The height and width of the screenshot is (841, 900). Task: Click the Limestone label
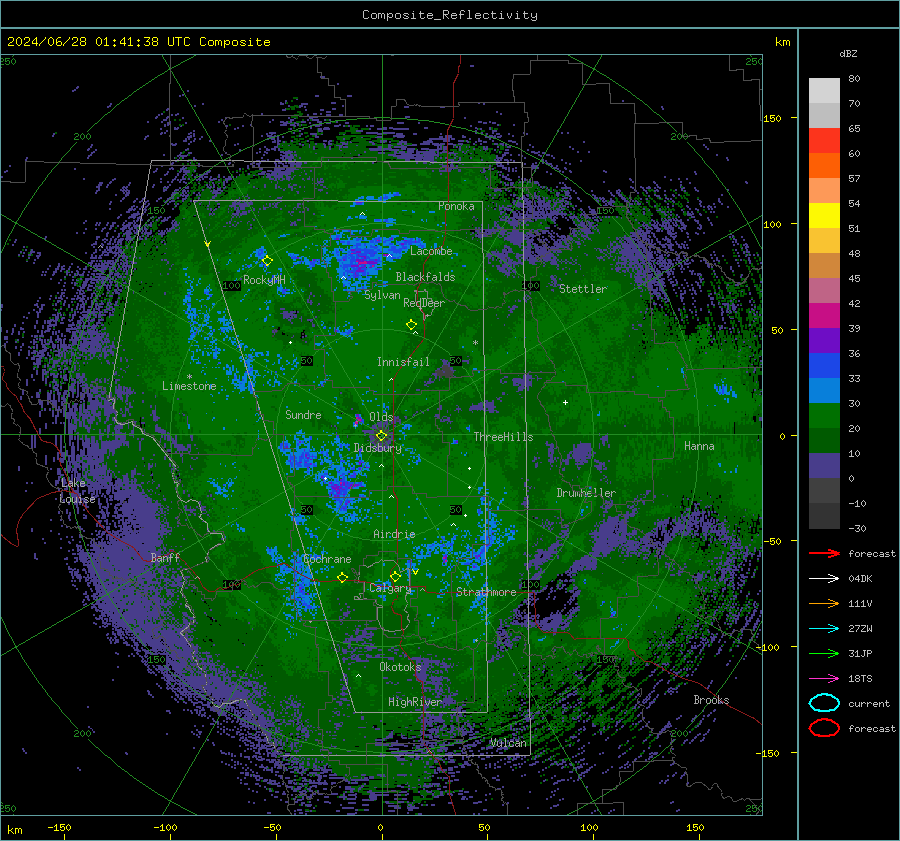pos(189,386)
